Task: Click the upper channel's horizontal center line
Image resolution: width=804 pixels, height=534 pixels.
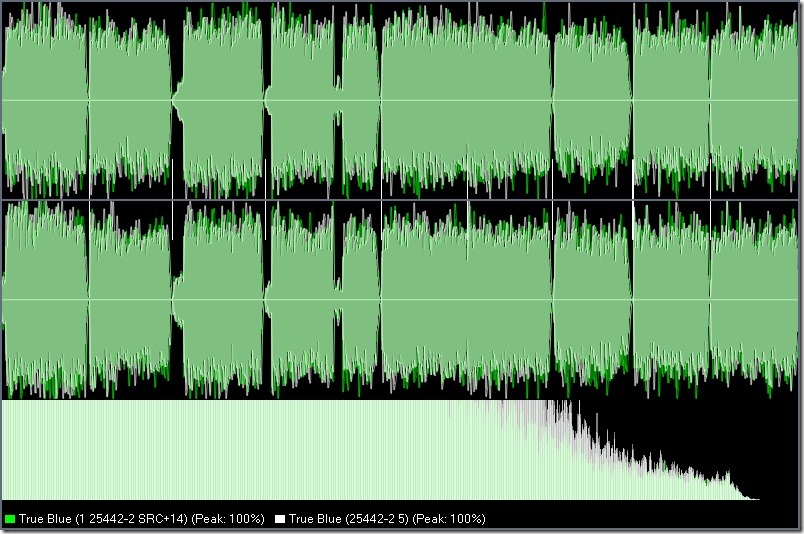Action: (x=400, y=100)
